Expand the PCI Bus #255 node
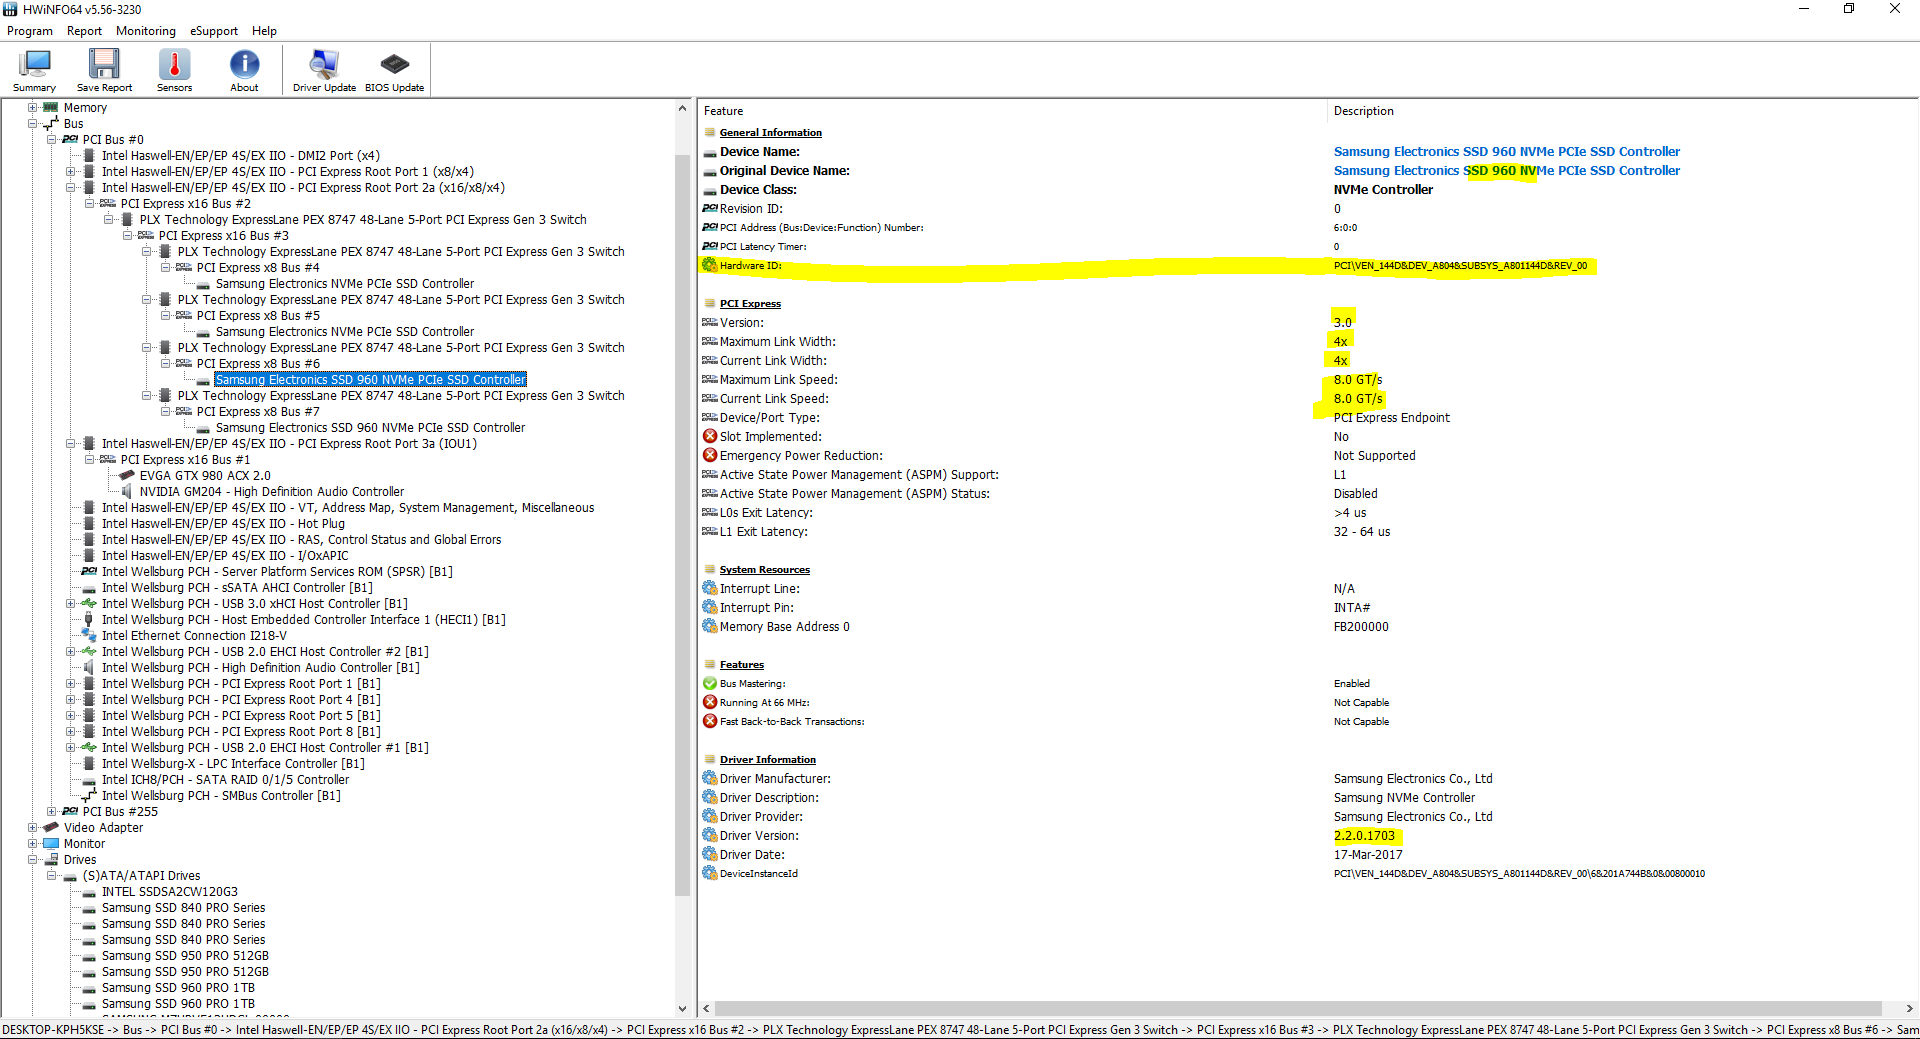This screenshot has height=1039, width=1920. (52, 811)
